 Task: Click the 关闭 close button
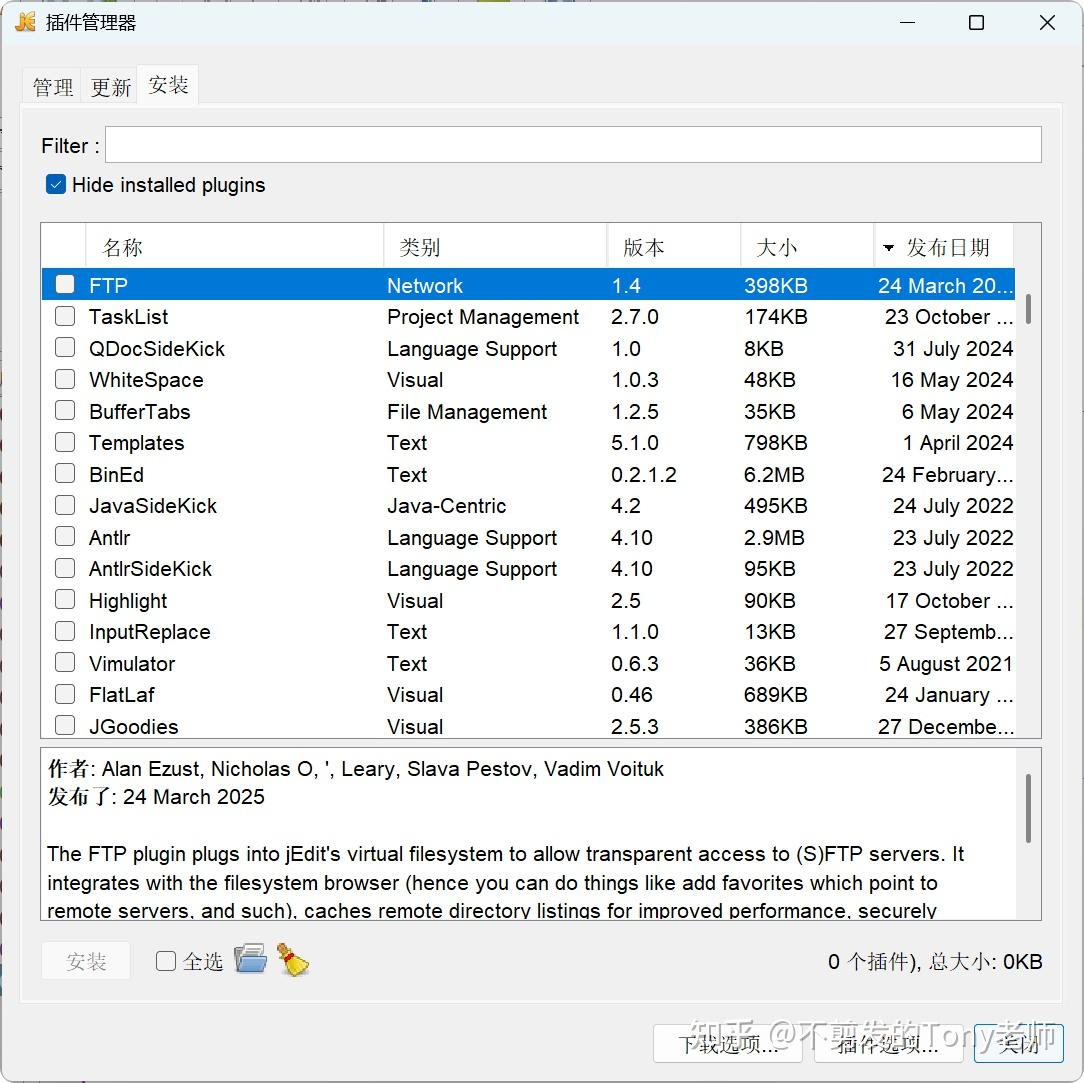[1018, 1044]
